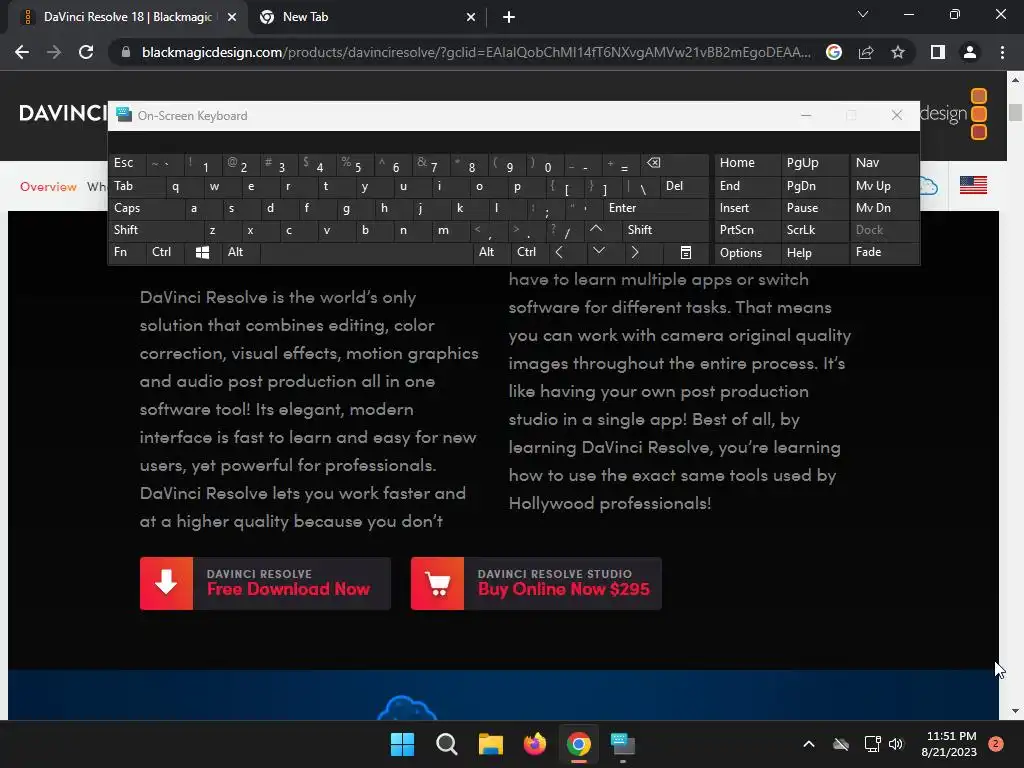
Task: Click the Buy Online Now $295 button
Action: click(x=536, y=583)
